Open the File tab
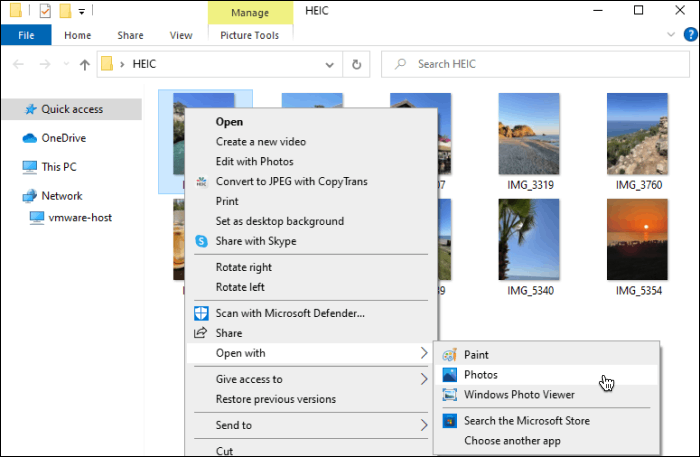Image resolution: width=700 pixels, height=458 pixels. [x=26, y=35]
